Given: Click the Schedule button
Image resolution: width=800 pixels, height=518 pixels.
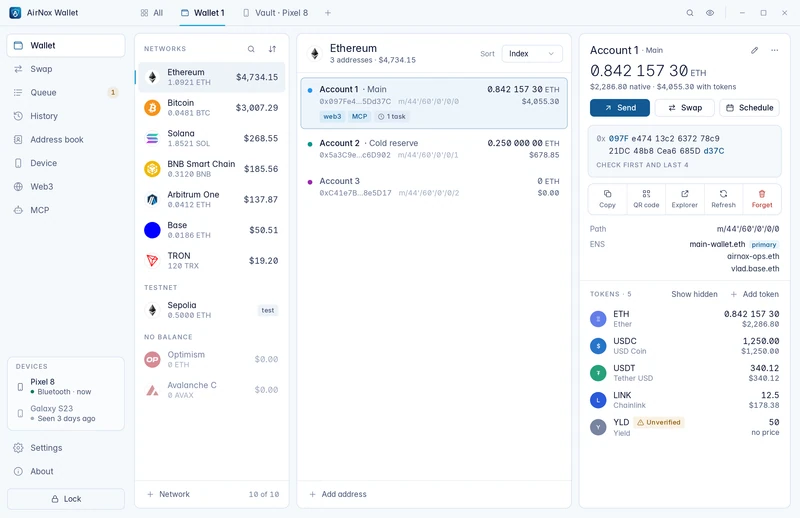Looking at the screenshot, I should (749, 108).
